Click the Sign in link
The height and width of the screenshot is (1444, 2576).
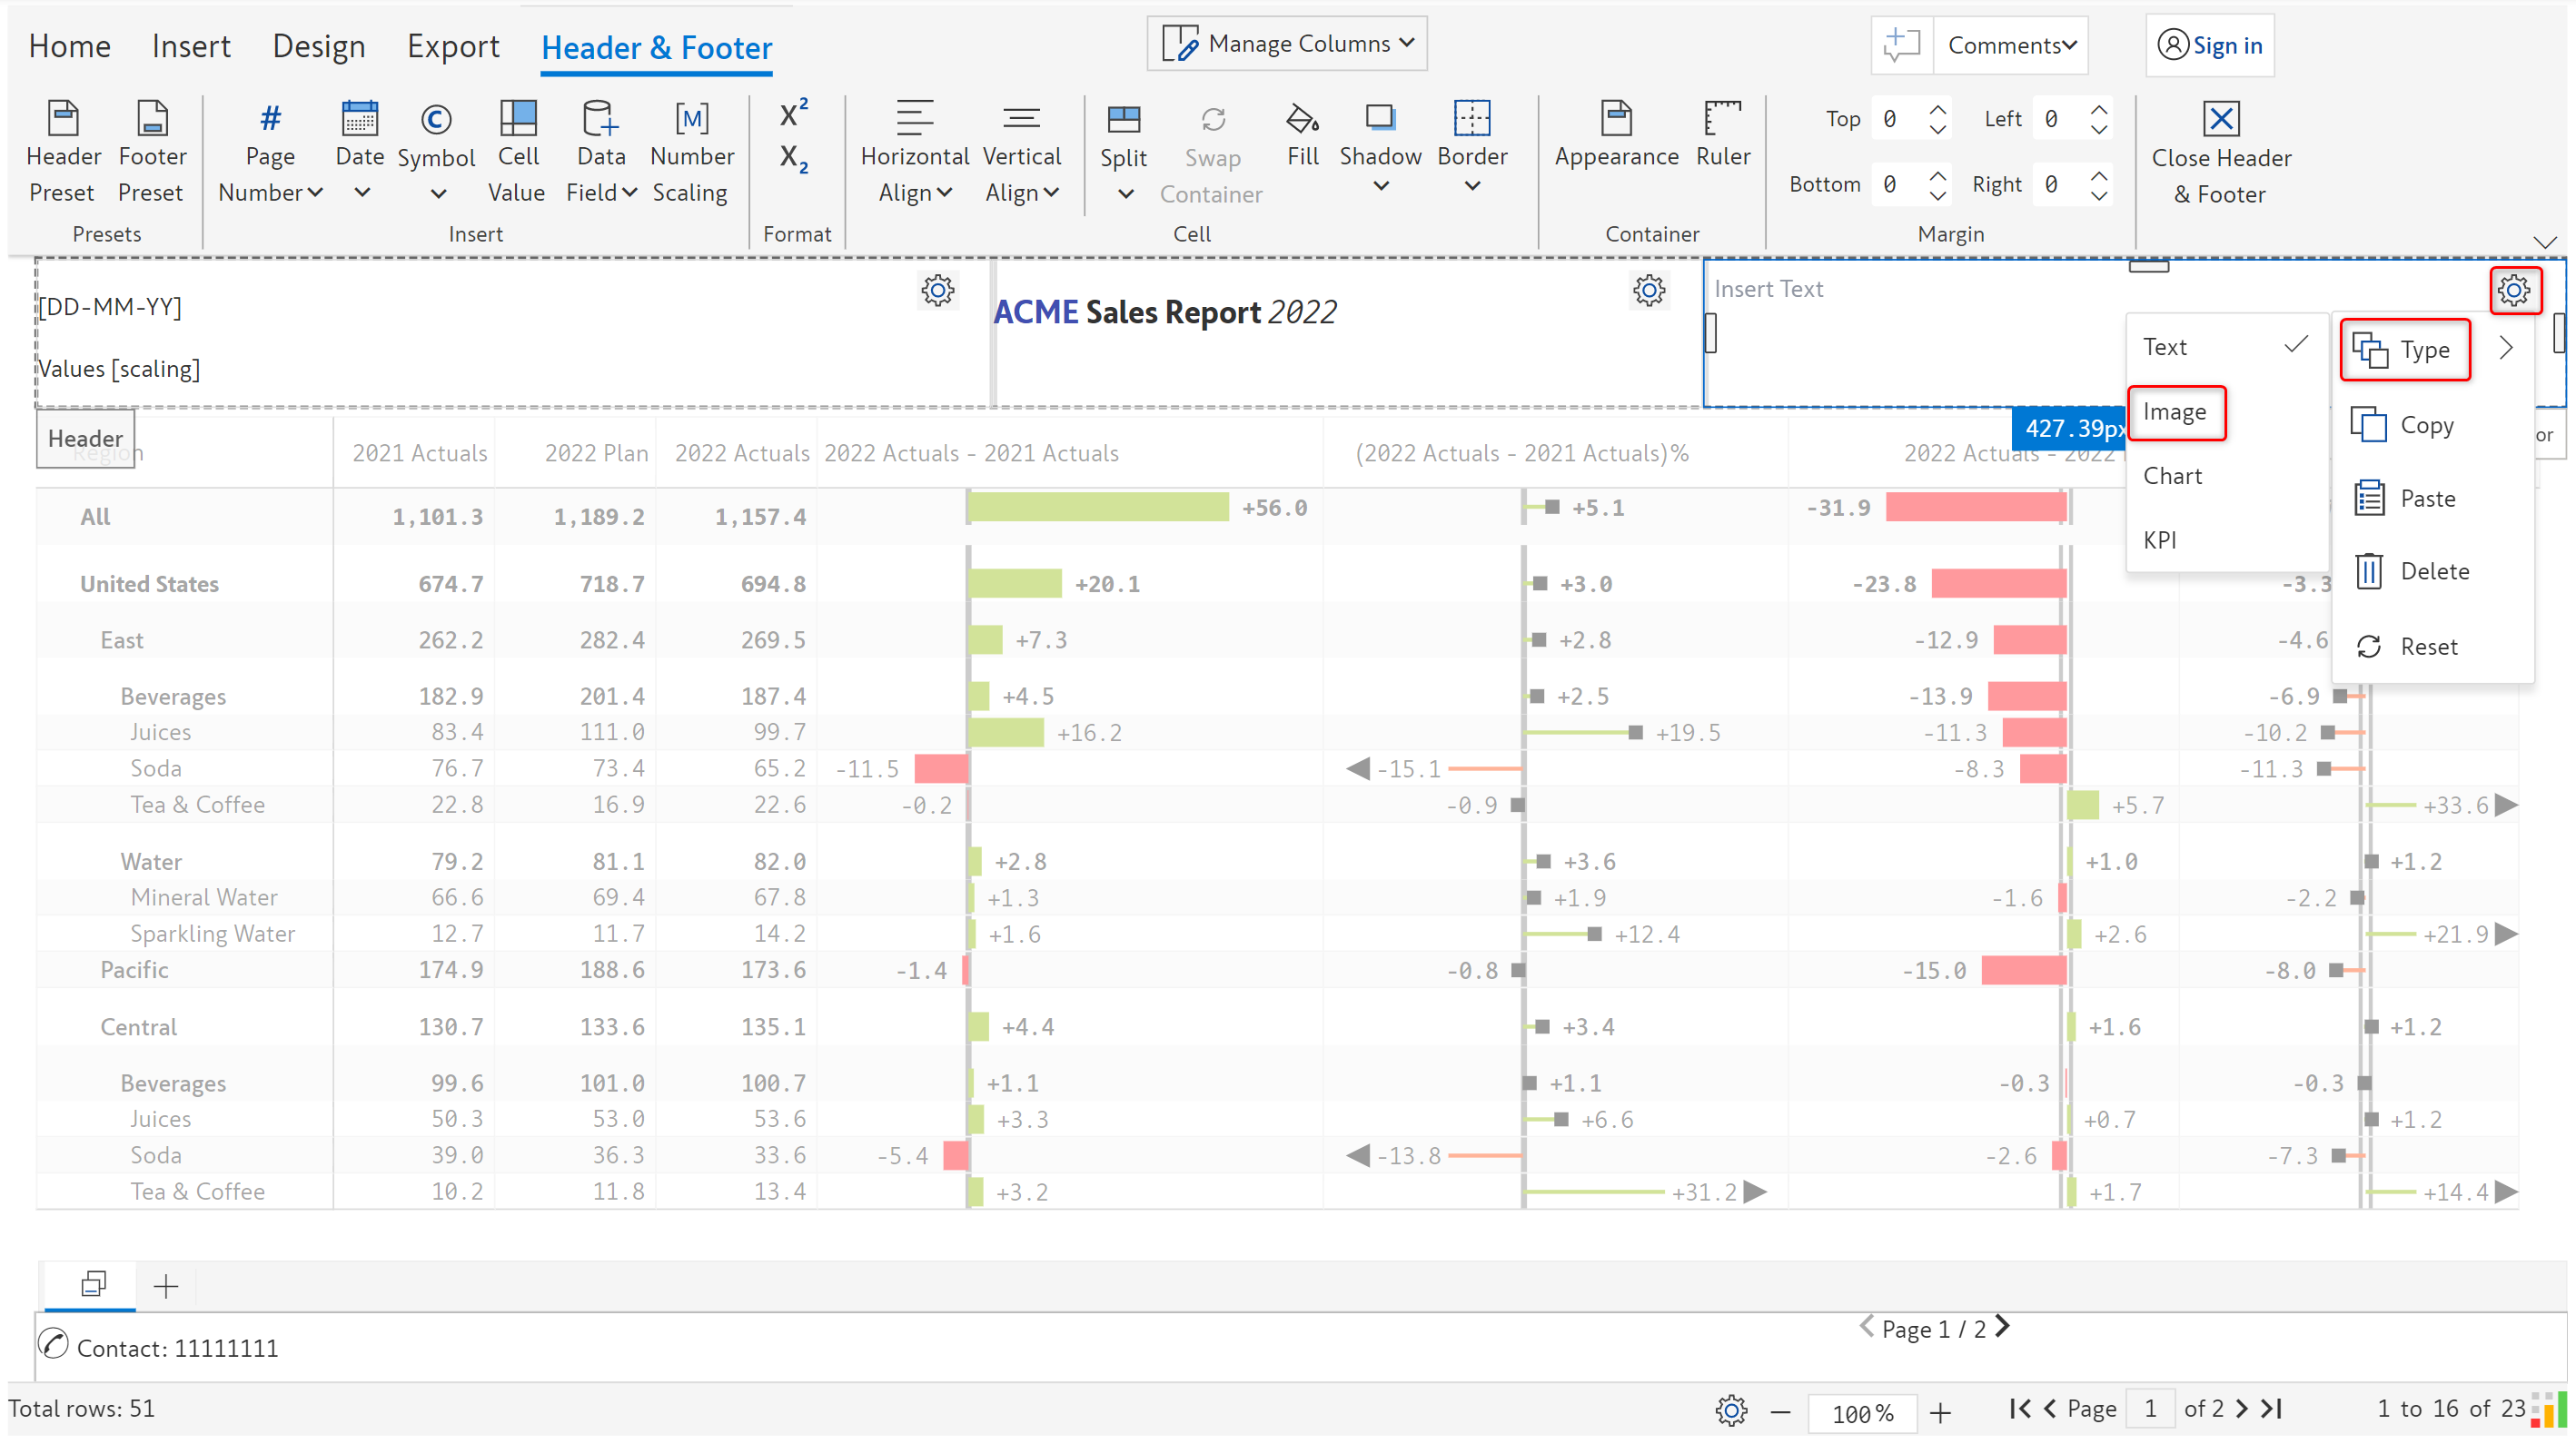(2226, 46)
